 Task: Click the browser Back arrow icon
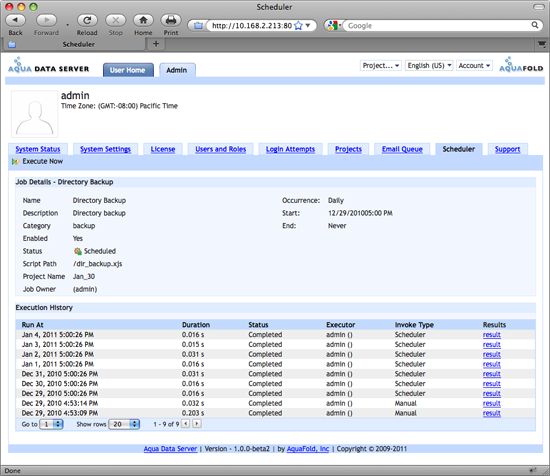pos(15,20)
